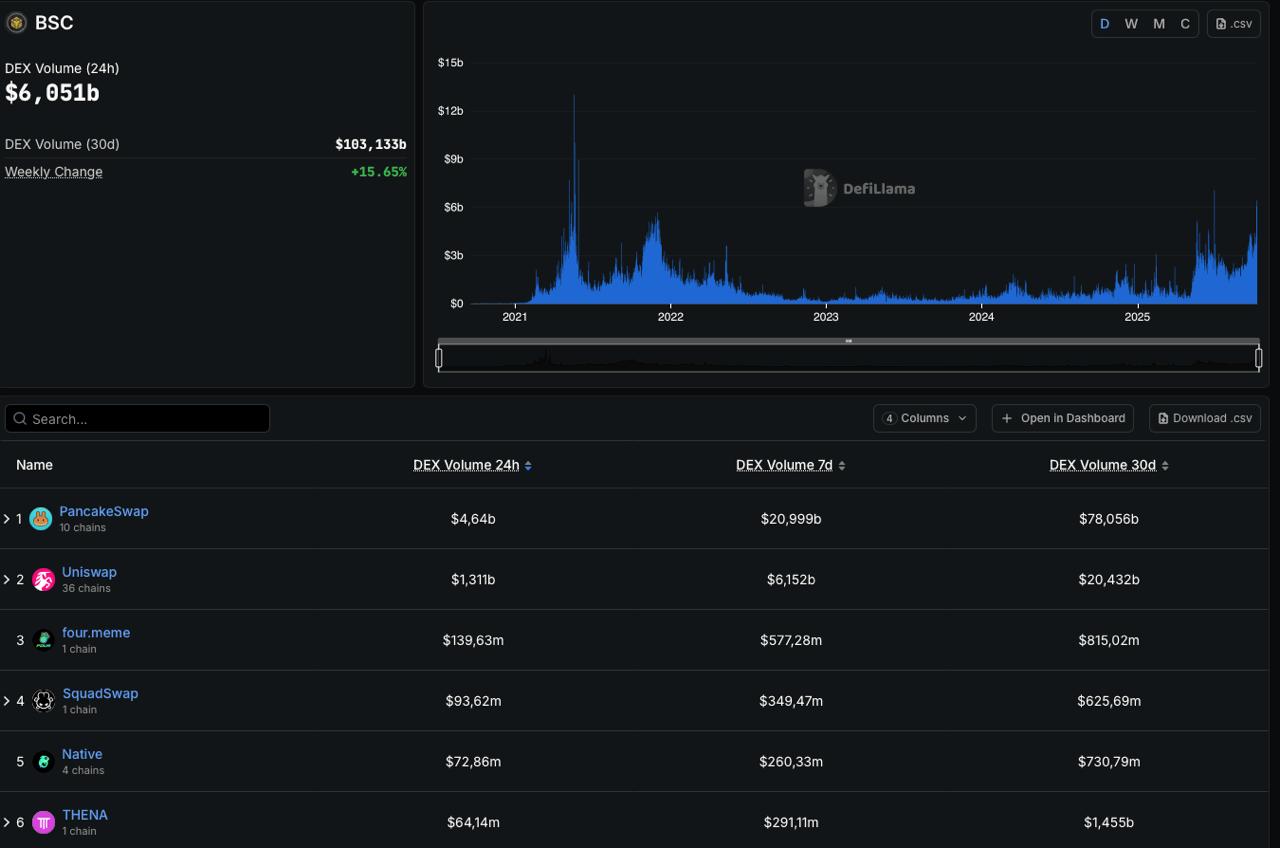Screen dimensions: 1280x848
Task: Click the BSC chain logo icon
Action: (16, 23)
